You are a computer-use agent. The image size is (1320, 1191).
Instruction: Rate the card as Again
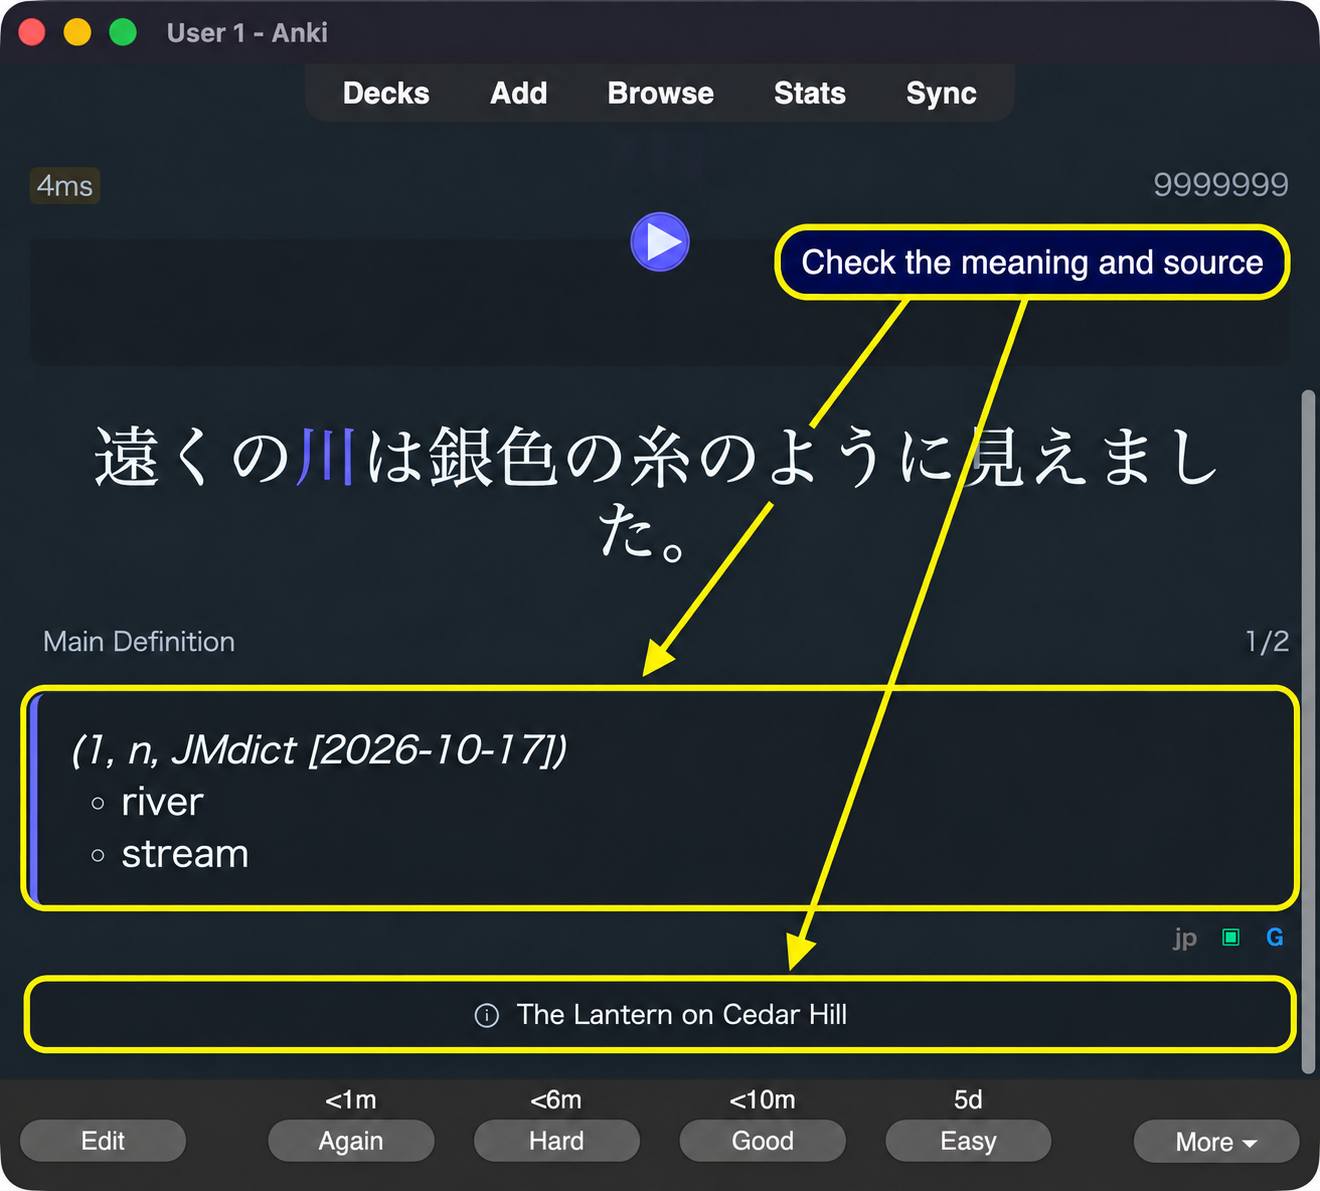click(351, 1141)
